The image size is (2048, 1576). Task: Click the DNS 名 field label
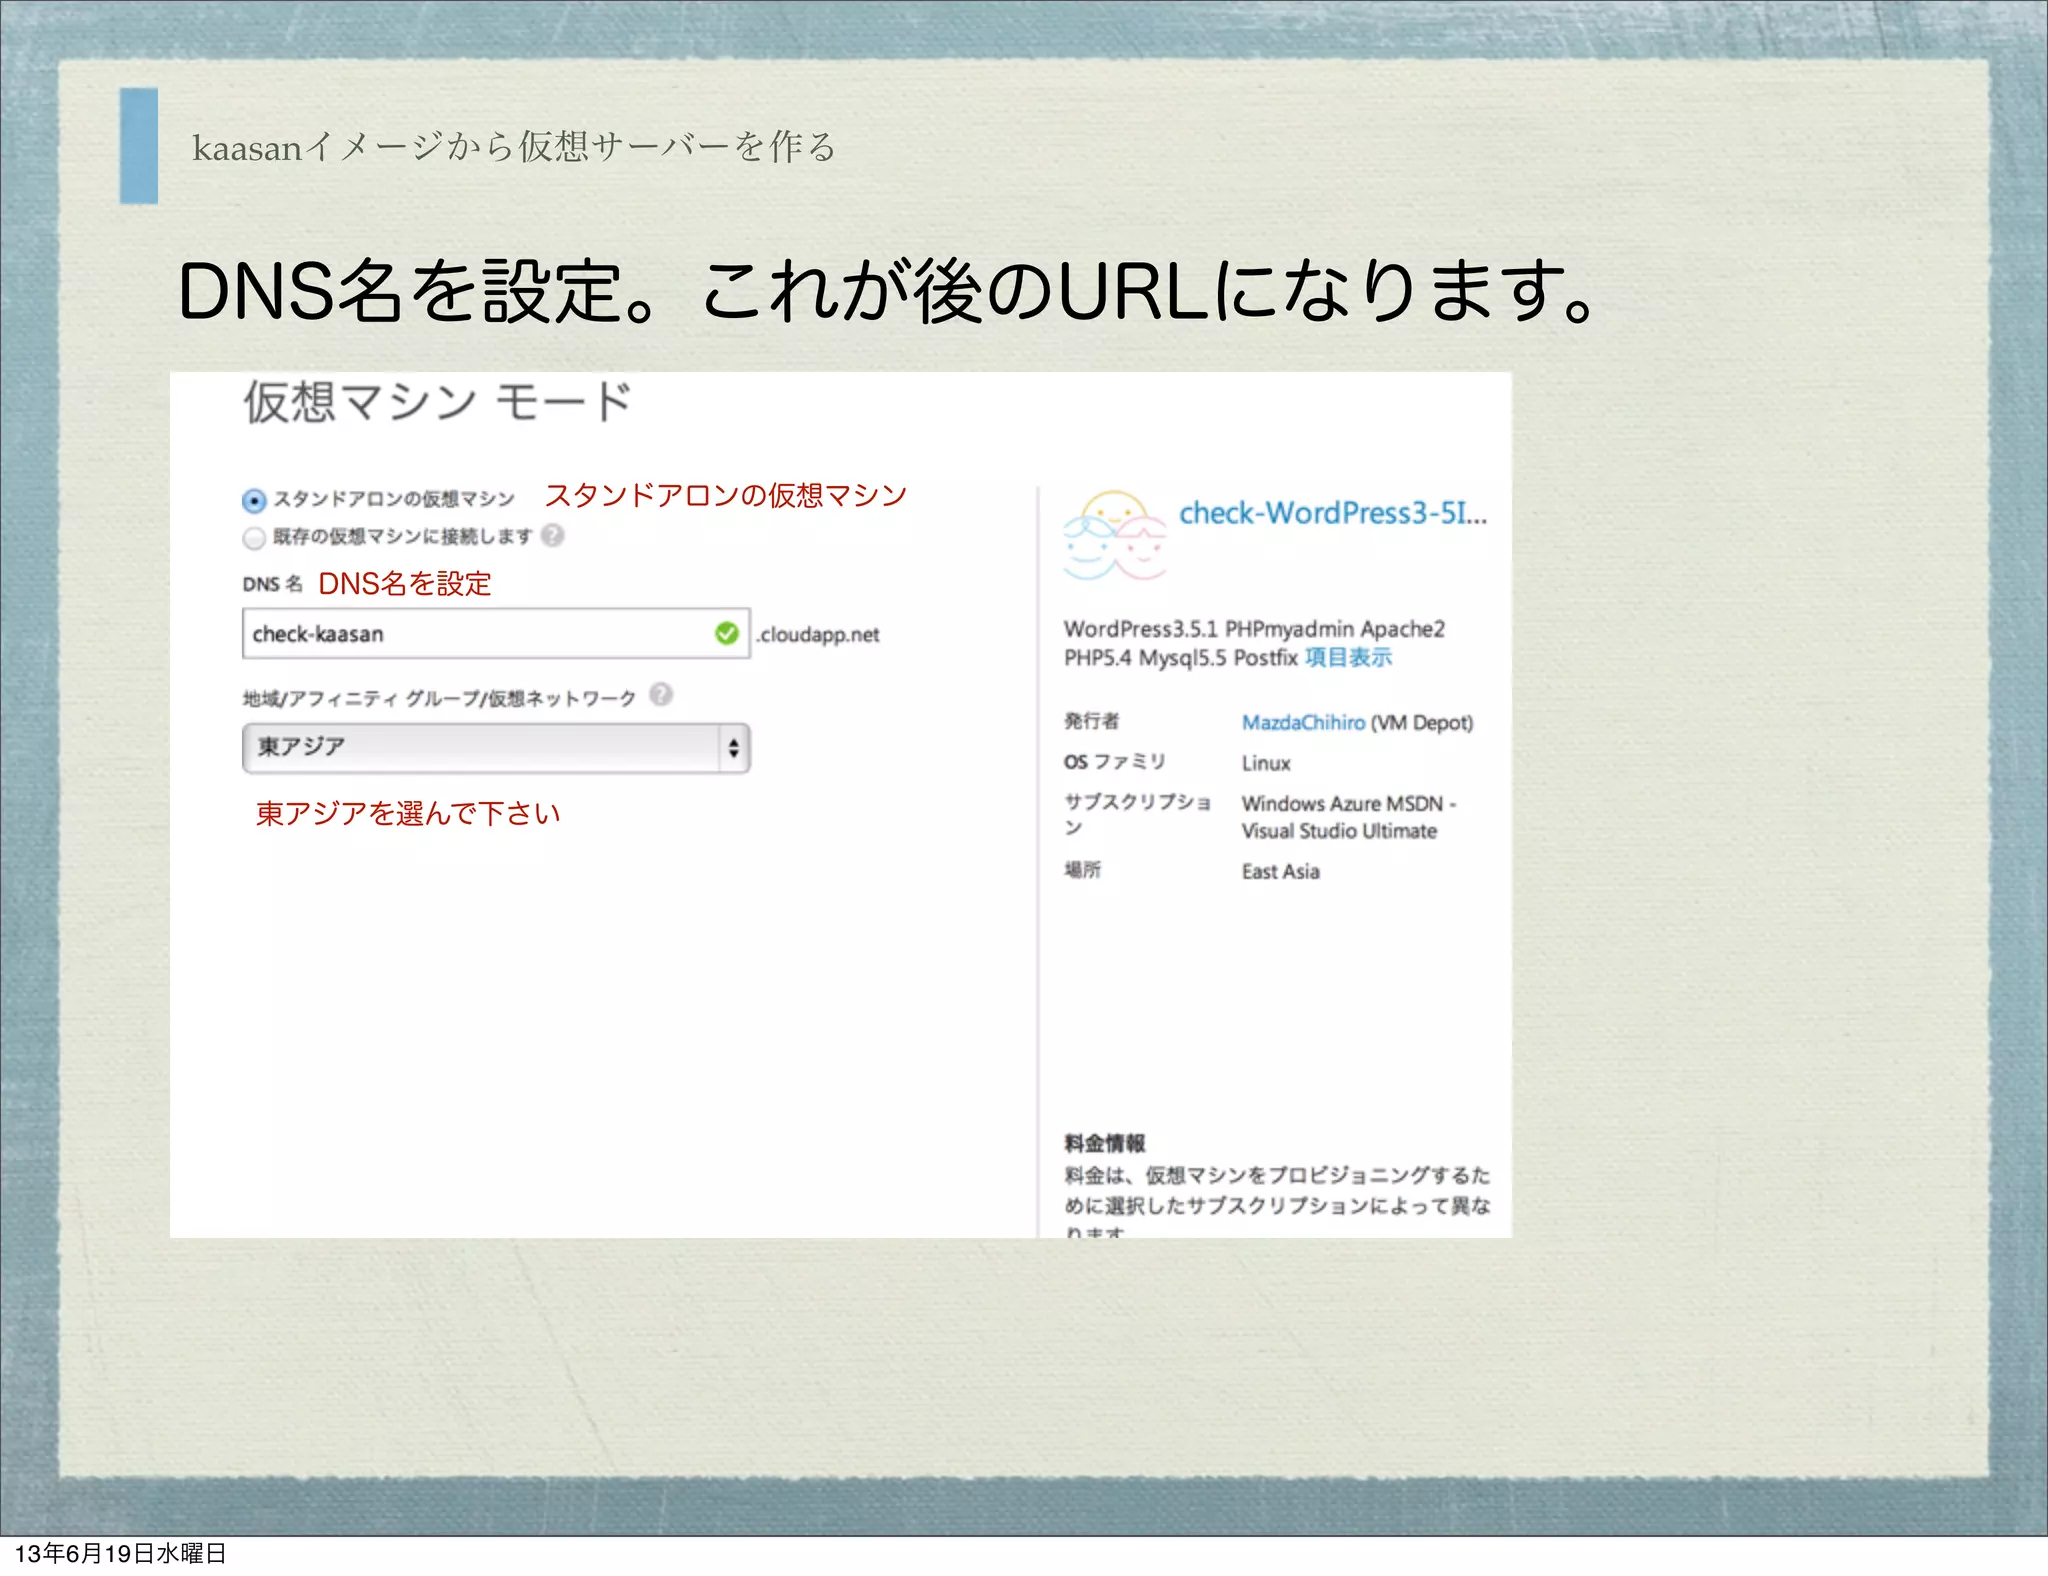[x=272, y=584]
